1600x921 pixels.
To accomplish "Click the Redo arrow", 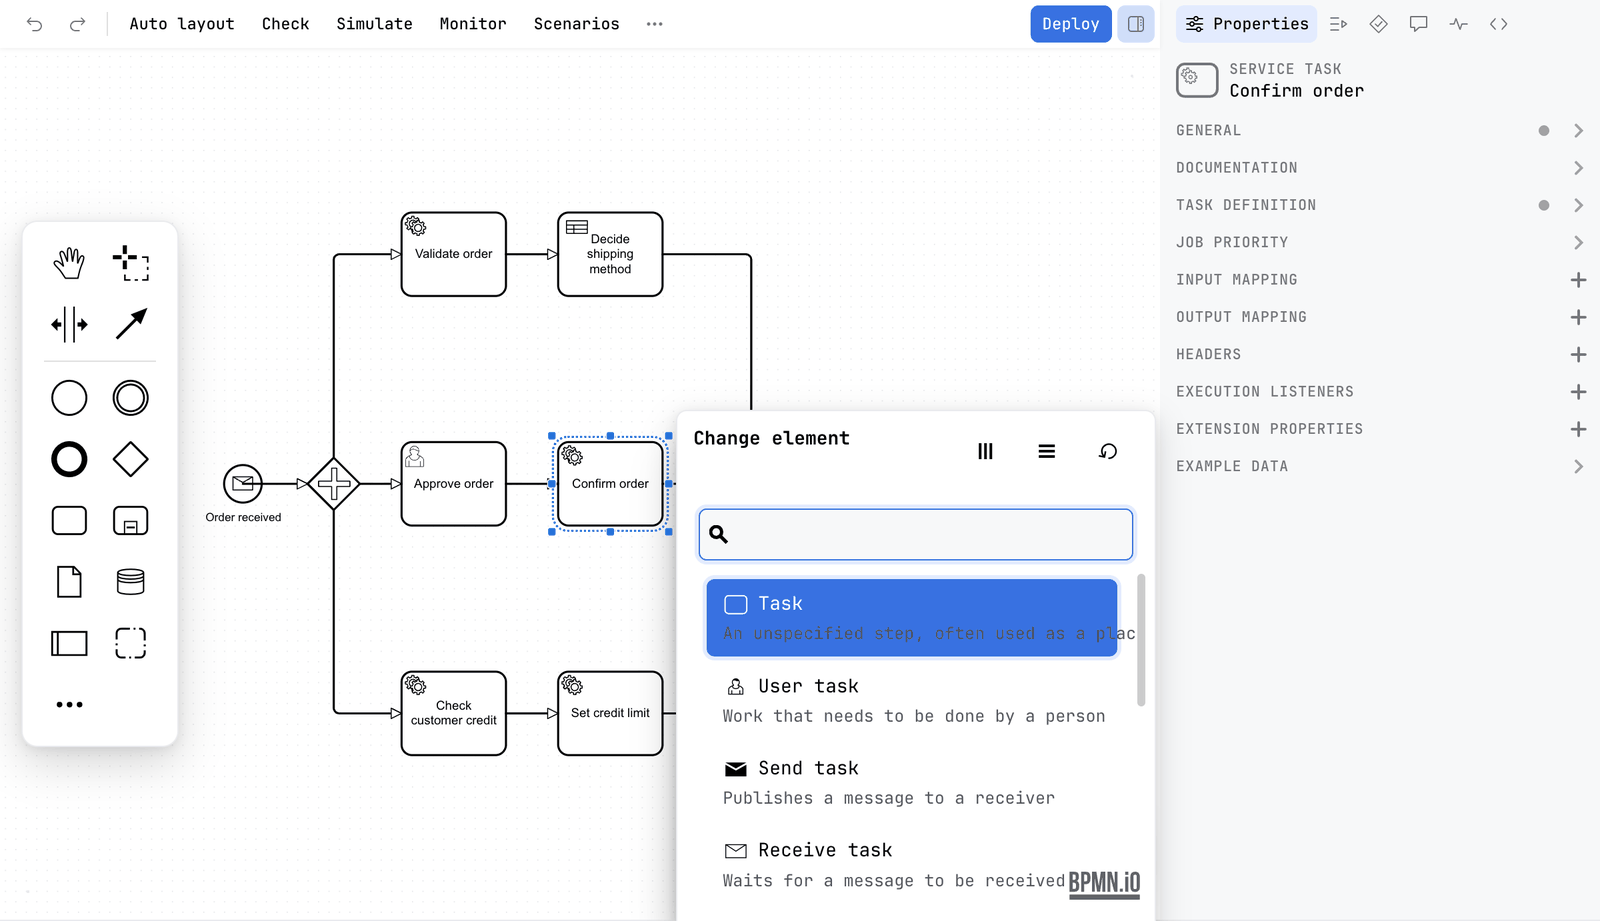I will click(77, 24).
